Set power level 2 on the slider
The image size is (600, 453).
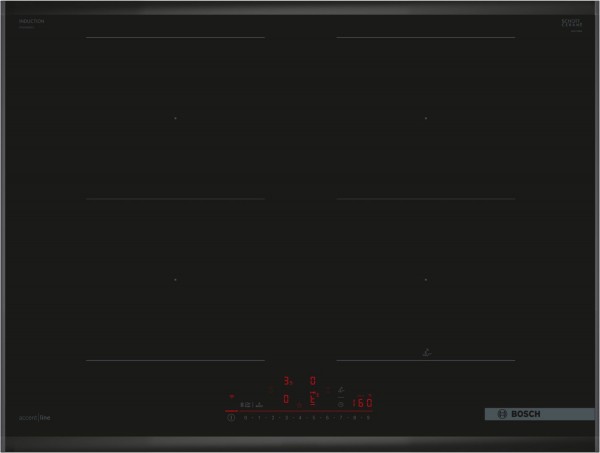(x=273, y=418)
